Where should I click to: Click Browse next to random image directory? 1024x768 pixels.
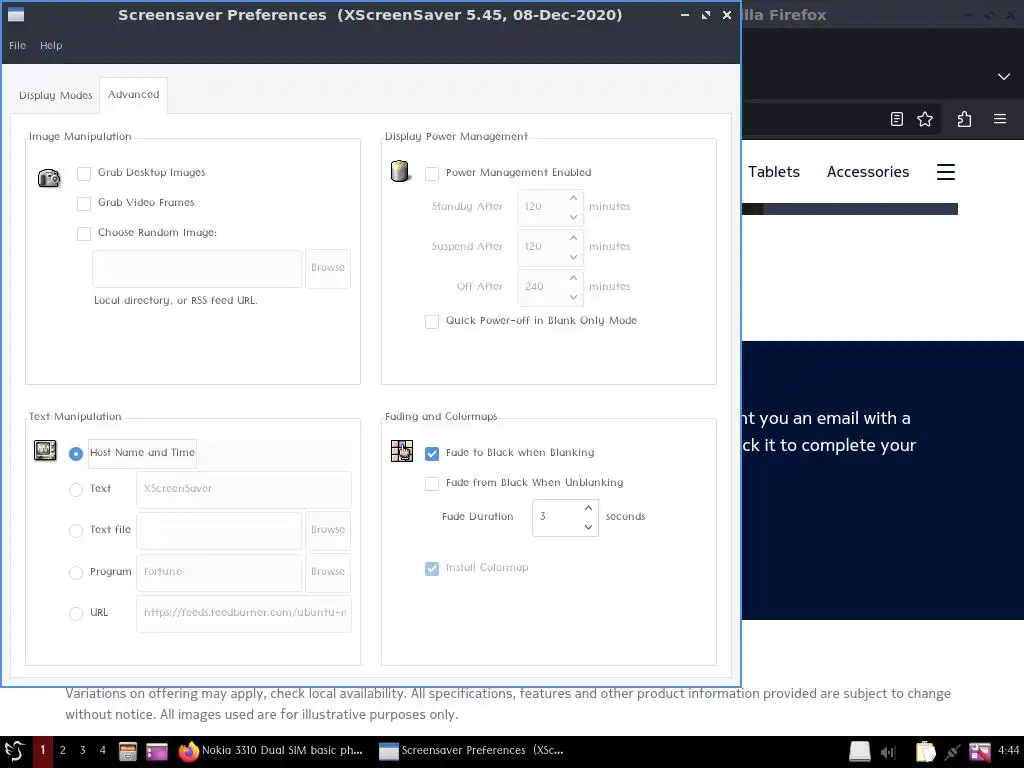pyautogui.click(x=328, y=268)
